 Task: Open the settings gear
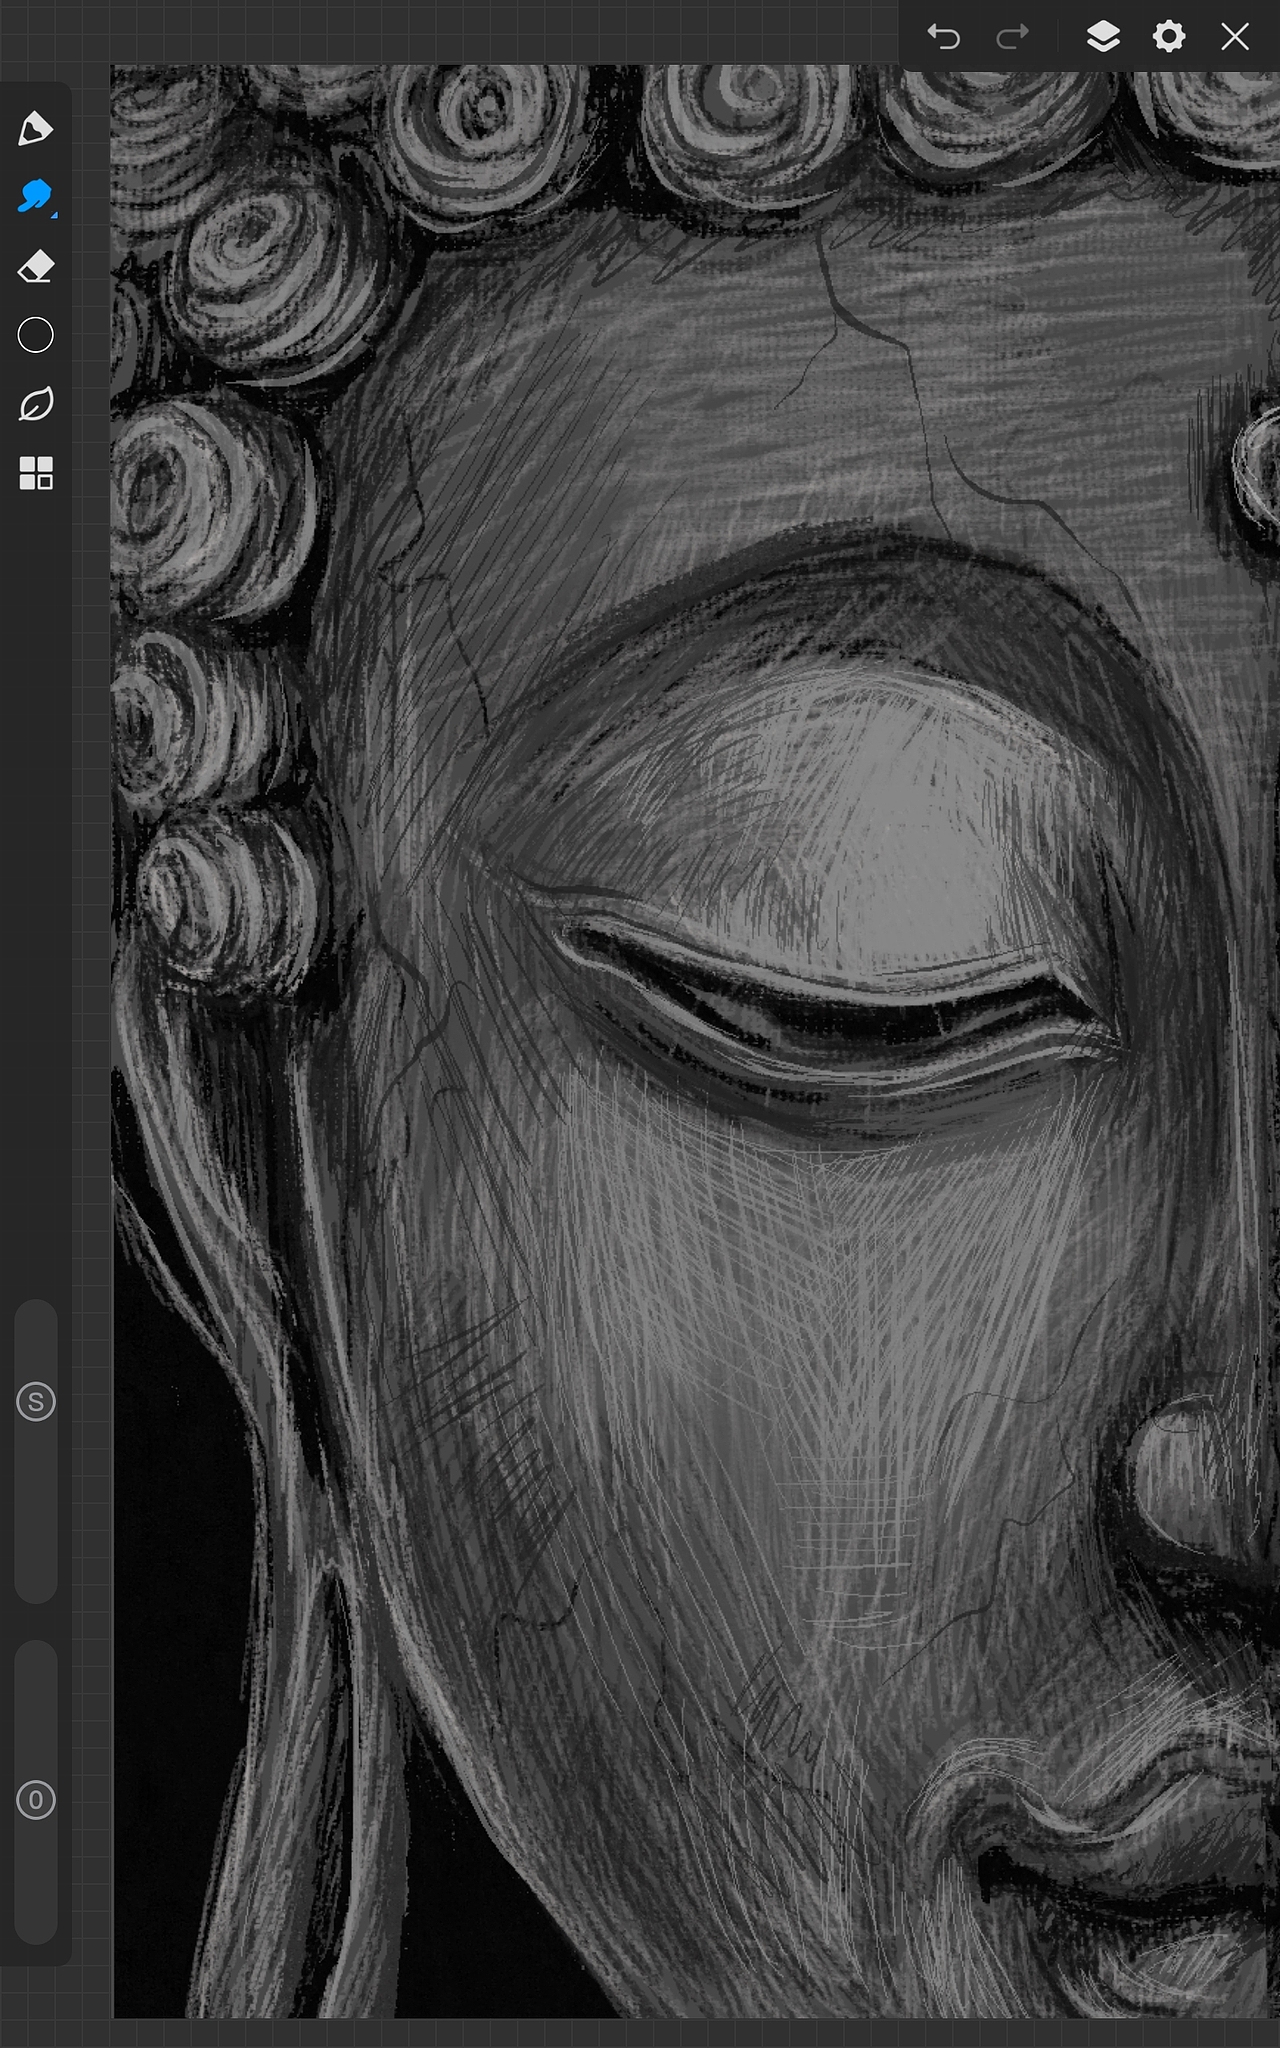pos(1169,37)
